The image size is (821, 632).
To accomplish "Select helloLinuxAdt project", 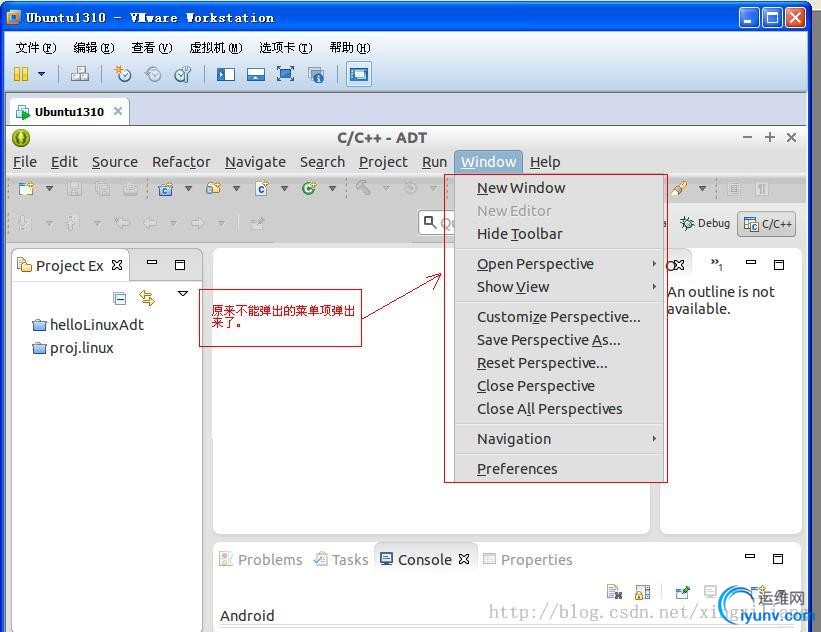I will (x=87, y=325).
